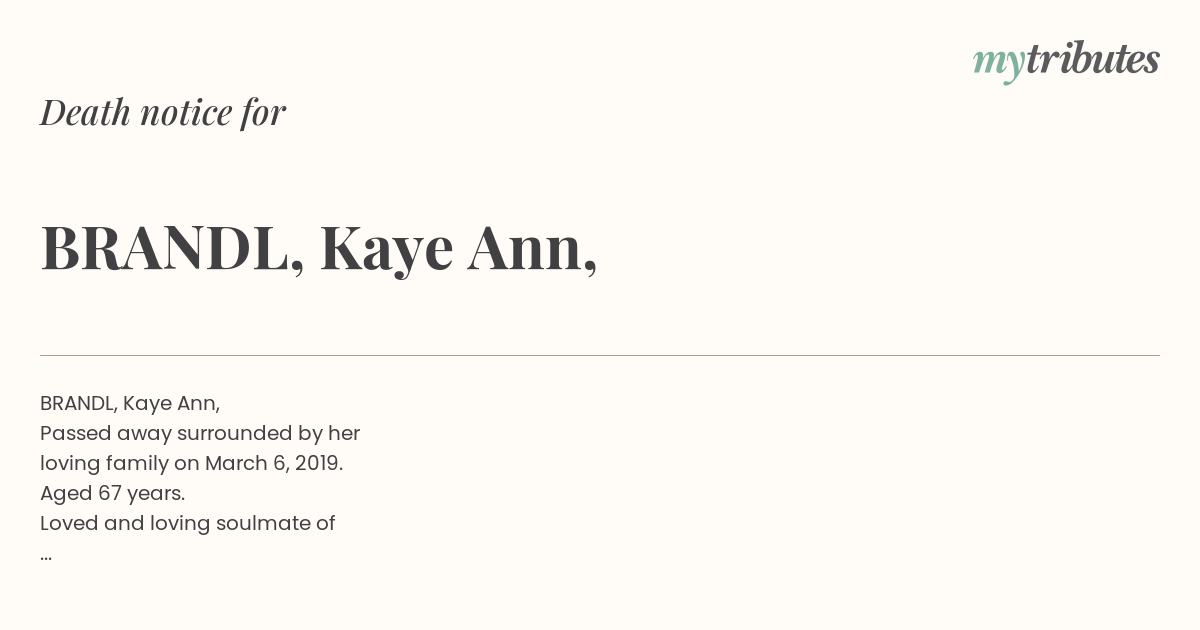Click the horizontal divider line below the title

[x=600, y=355]
